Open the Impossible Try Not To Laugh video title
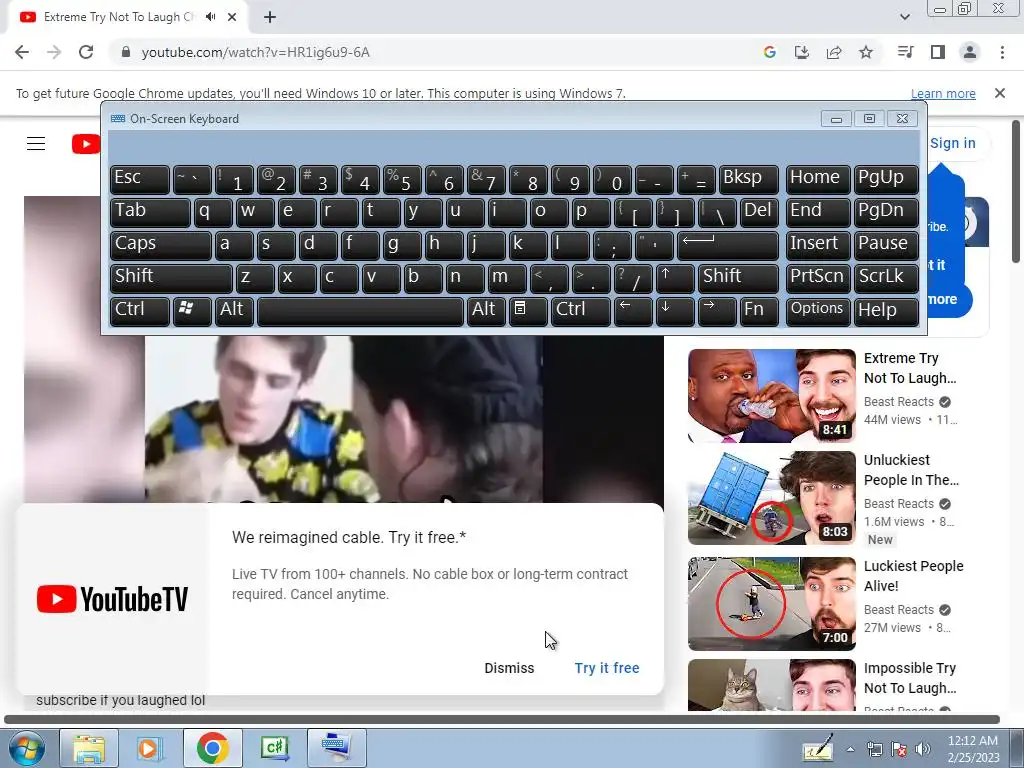The height and width of the screenshot is (768, 1024). pos(910,678)
